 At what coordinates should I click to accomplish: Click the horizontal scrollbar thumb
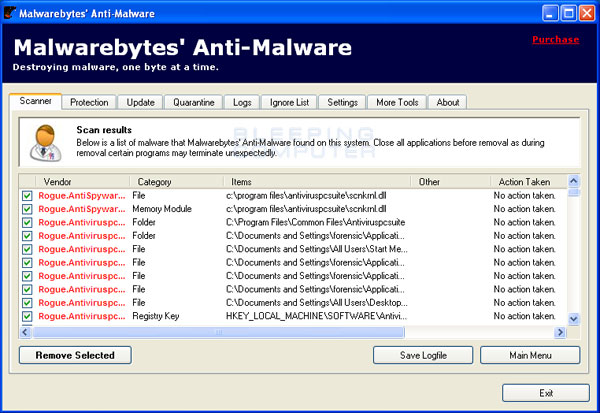pyautogui.click(x=218, y=332)
